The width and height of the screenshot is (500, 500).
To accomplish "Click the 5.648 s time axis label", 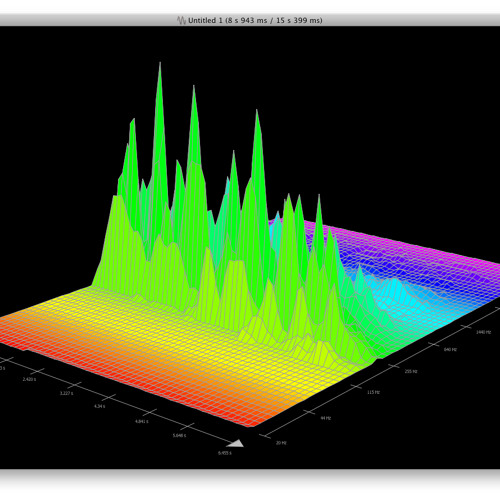I will coord(179,435).
